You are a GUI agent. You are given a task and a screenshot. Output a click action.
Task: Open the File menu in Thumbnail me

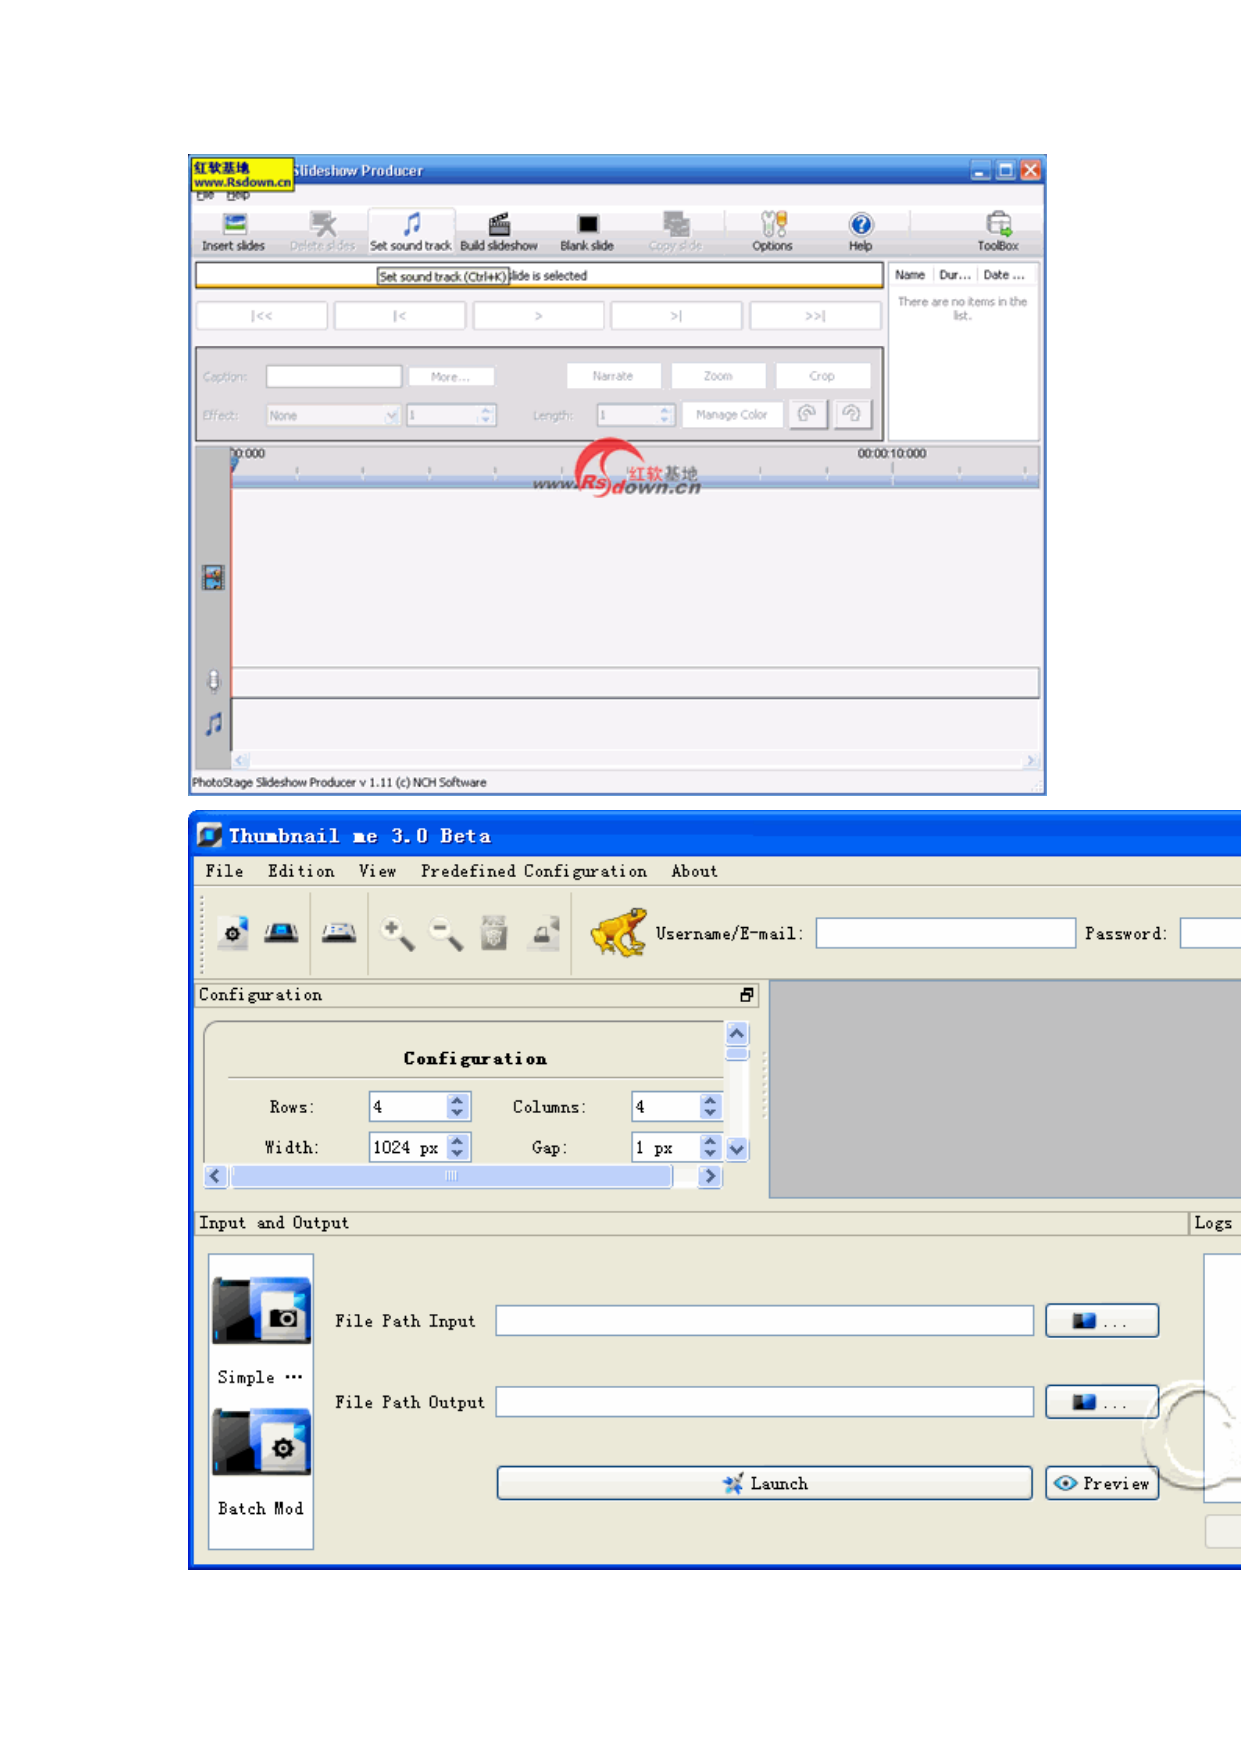tap(225, 871)
